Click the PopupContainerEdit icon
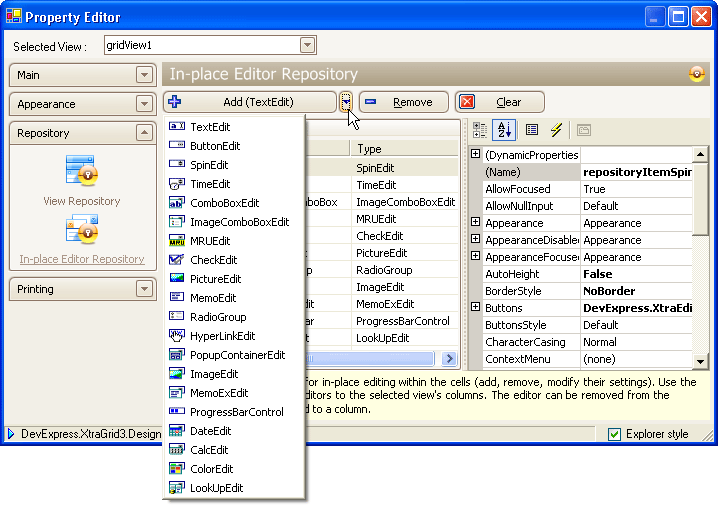The image size is (718, 505). pyautogui.click(x=177, y=354)
